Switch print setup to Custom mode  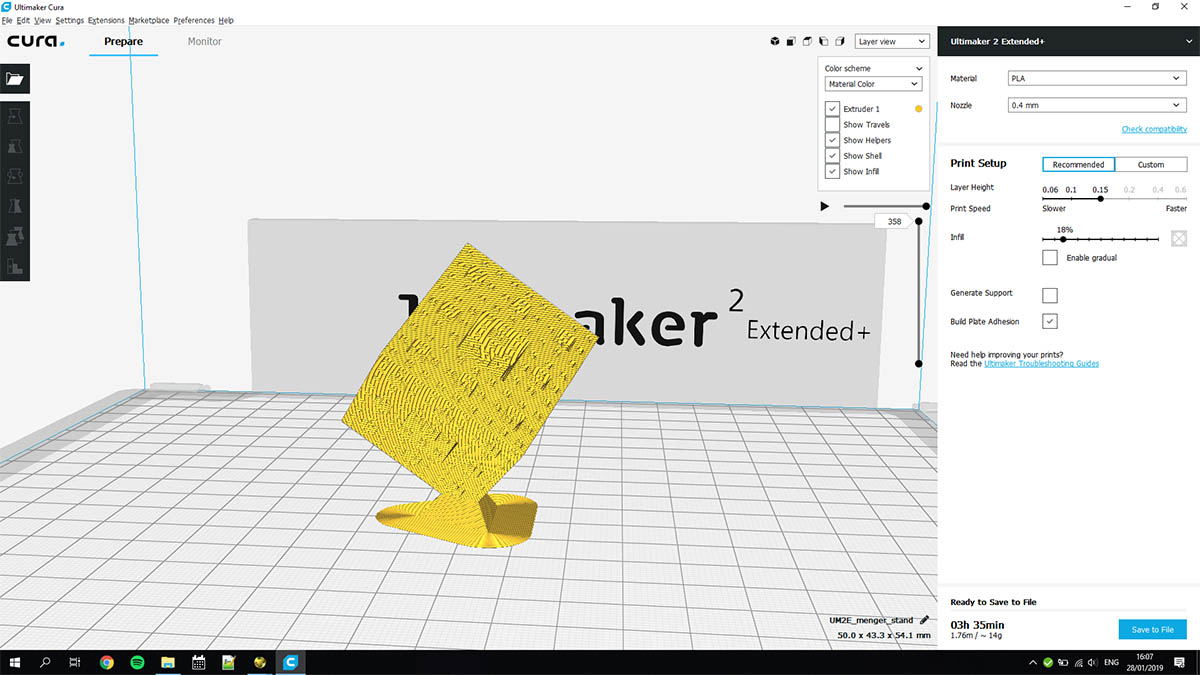1151,164
